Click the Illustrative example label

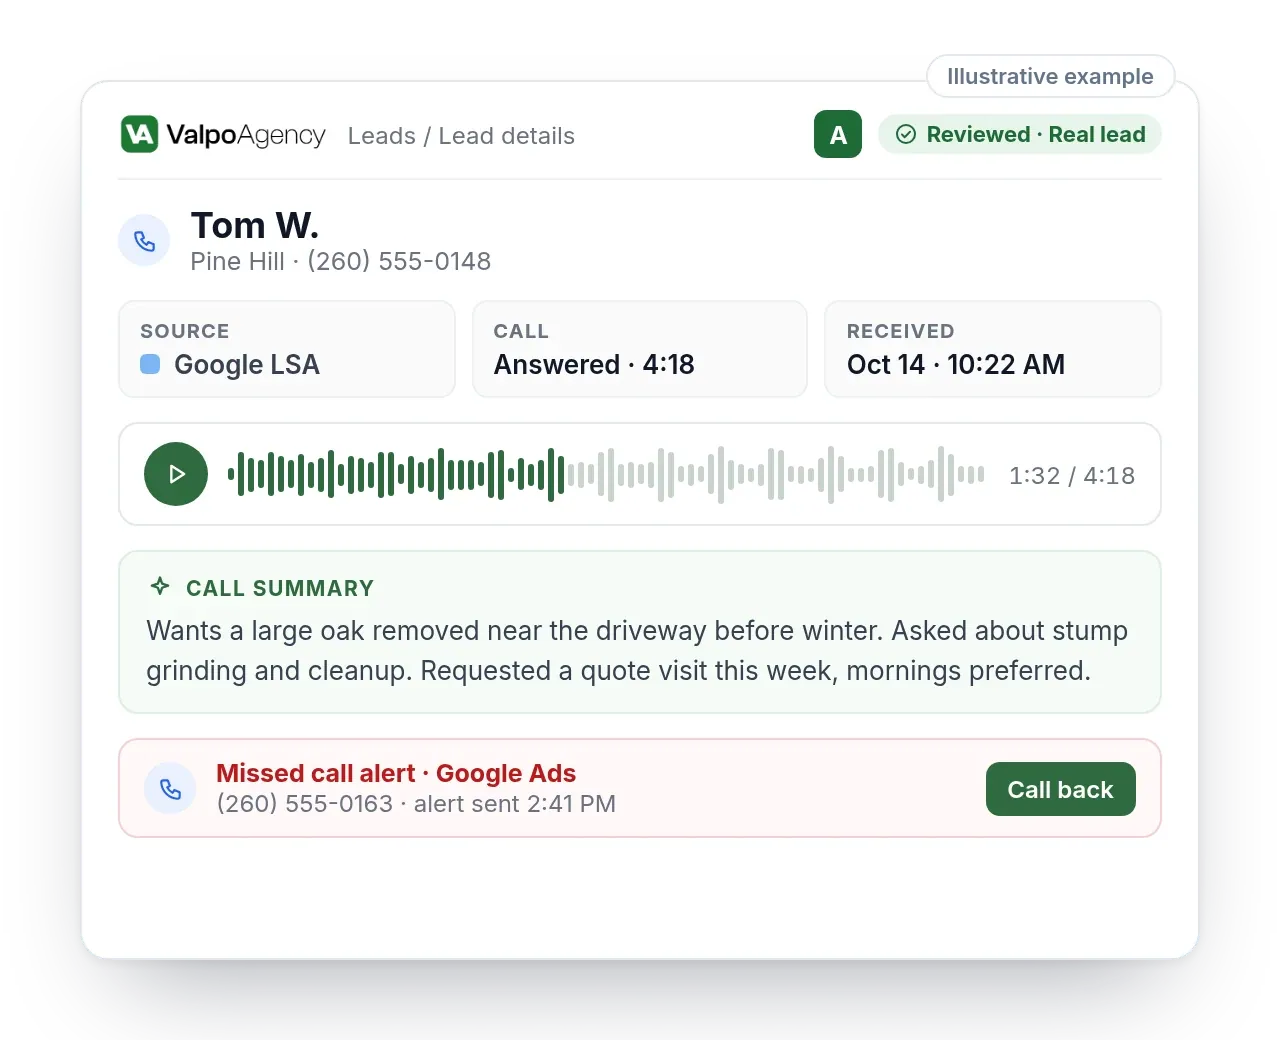[x=1050, y=76]
